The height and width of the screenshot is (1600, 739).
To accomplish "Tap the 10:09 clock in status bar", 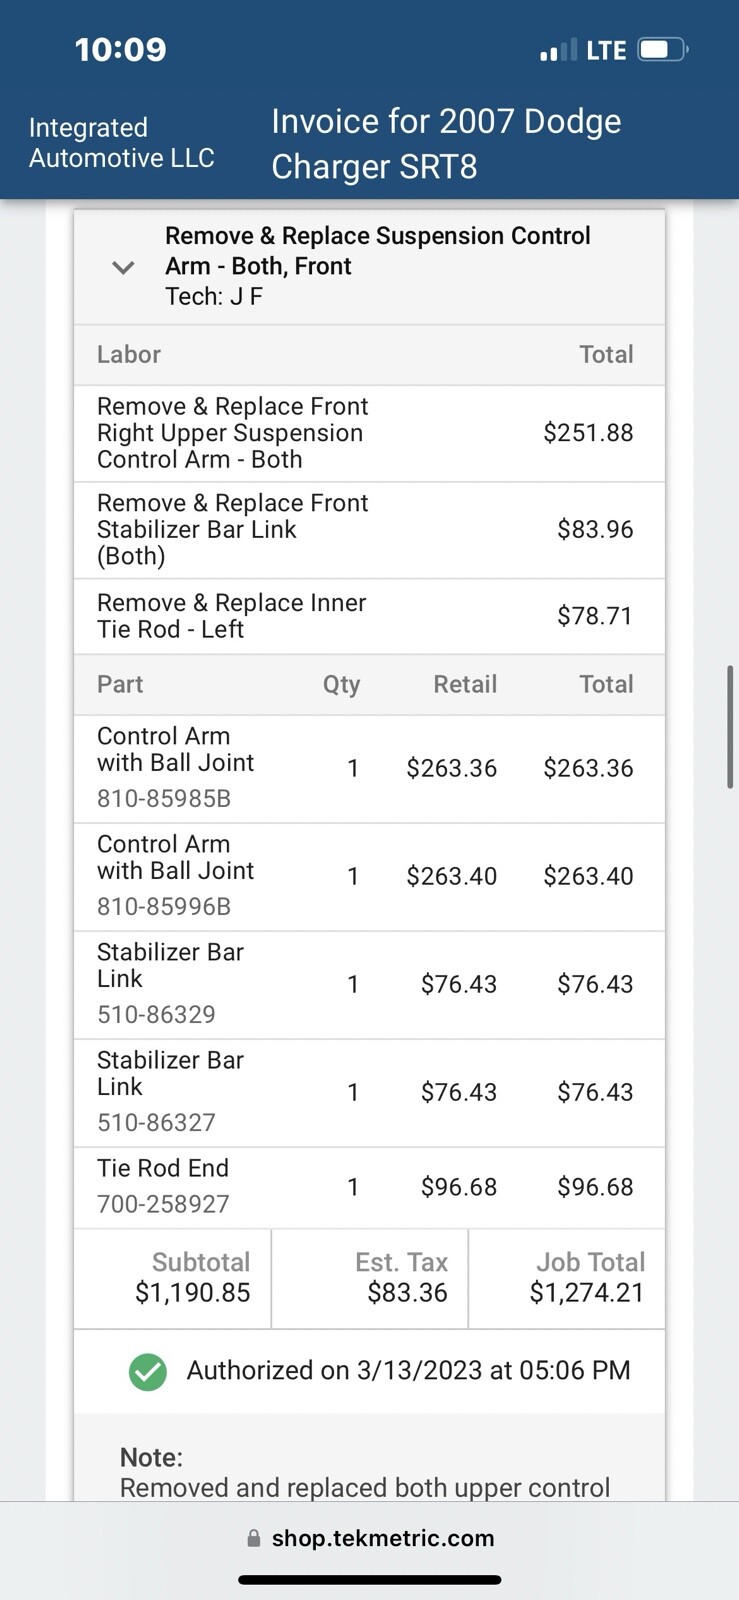I will (121, 50).
